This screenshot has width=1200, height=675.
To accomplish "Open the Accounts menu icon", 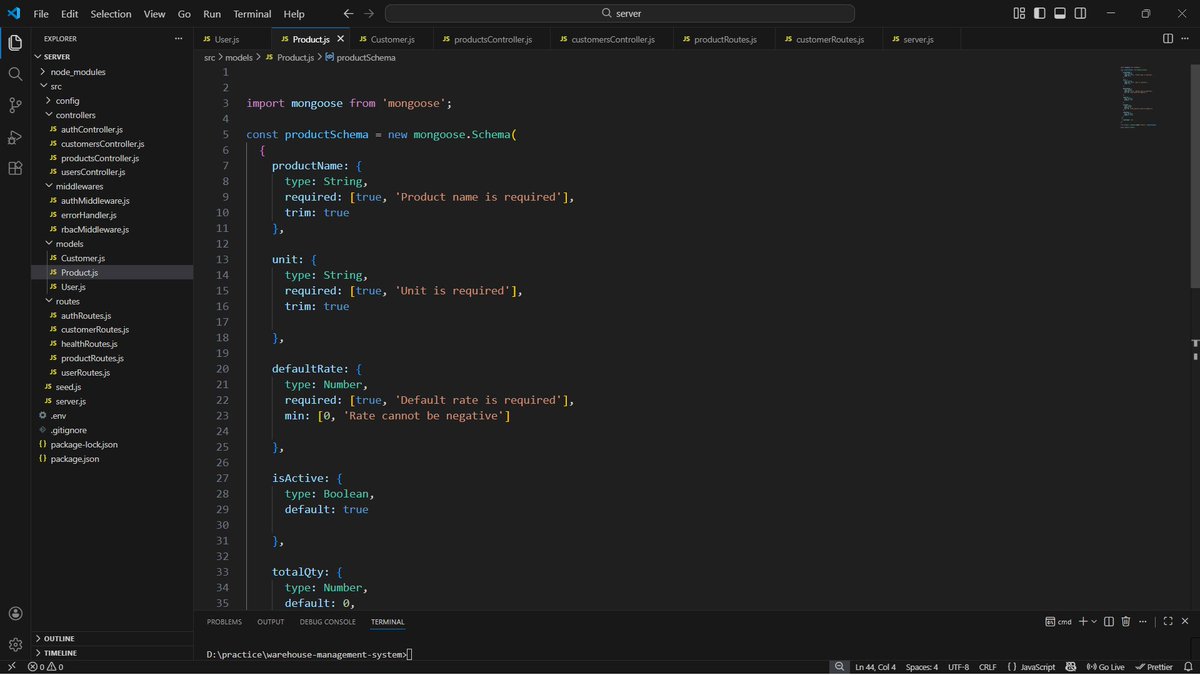I will pos(15,613).
